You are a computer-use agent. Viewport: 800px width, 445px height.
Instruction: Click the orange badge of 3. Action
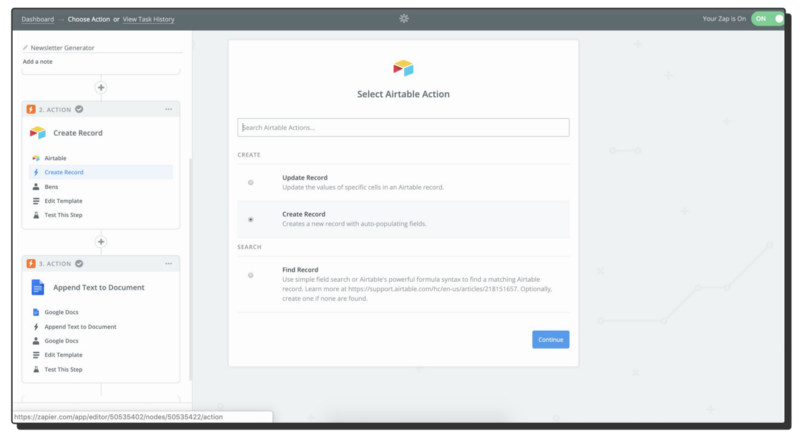(31, 264)
